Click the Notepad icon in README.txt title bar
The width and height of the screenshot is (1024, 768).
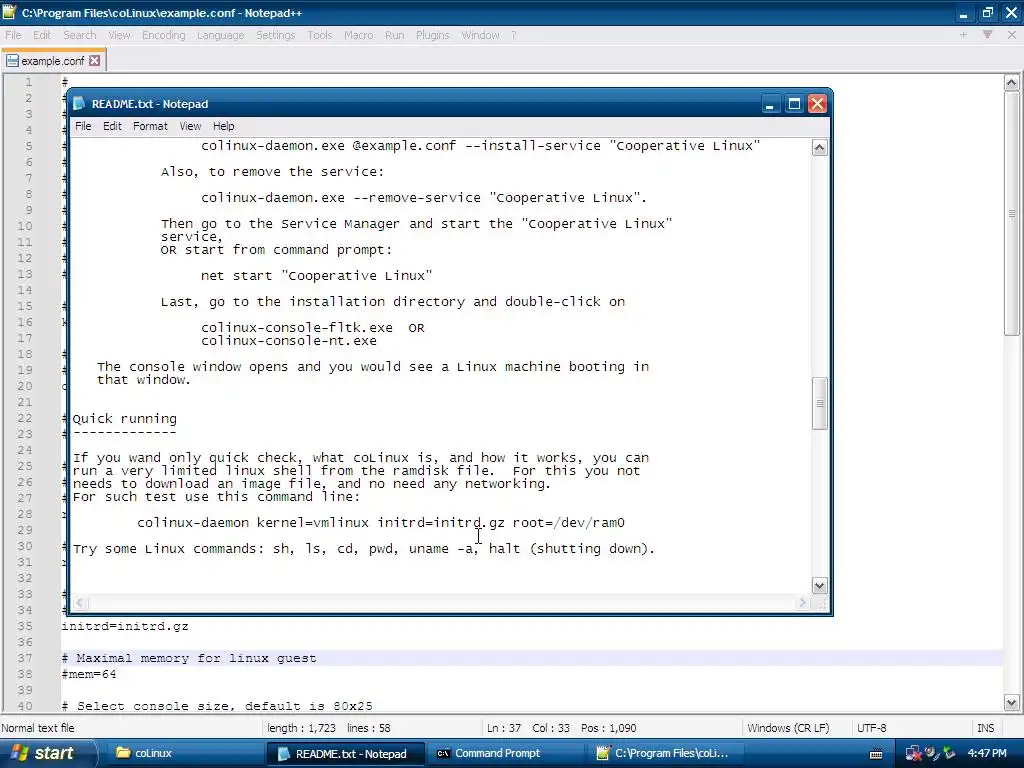point(79,104)
